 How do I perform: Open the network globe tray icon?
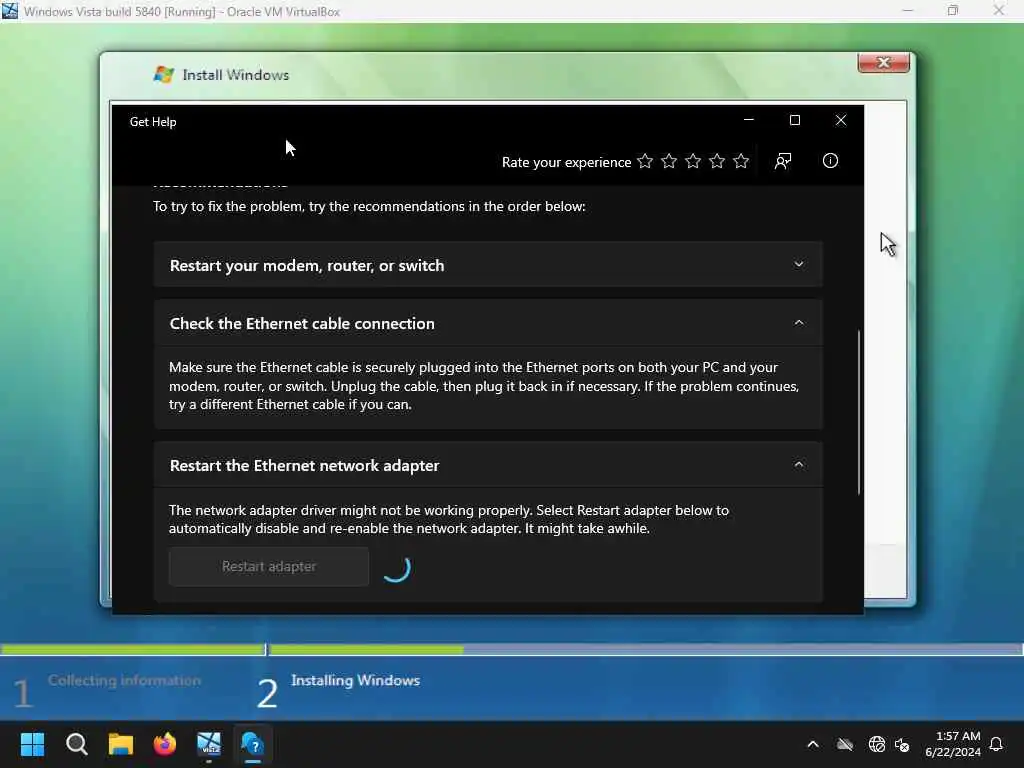(x=876, y=744)
